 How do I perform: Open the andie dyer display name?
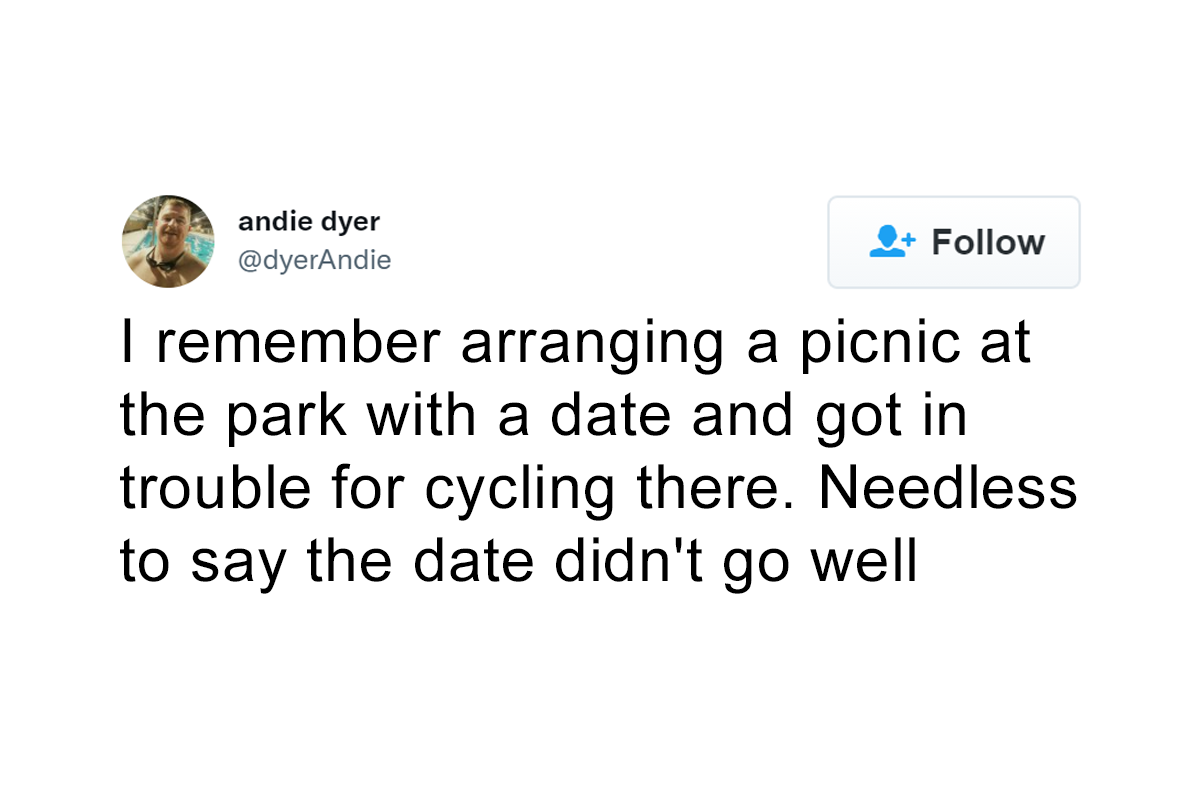[x=309, y=222]
